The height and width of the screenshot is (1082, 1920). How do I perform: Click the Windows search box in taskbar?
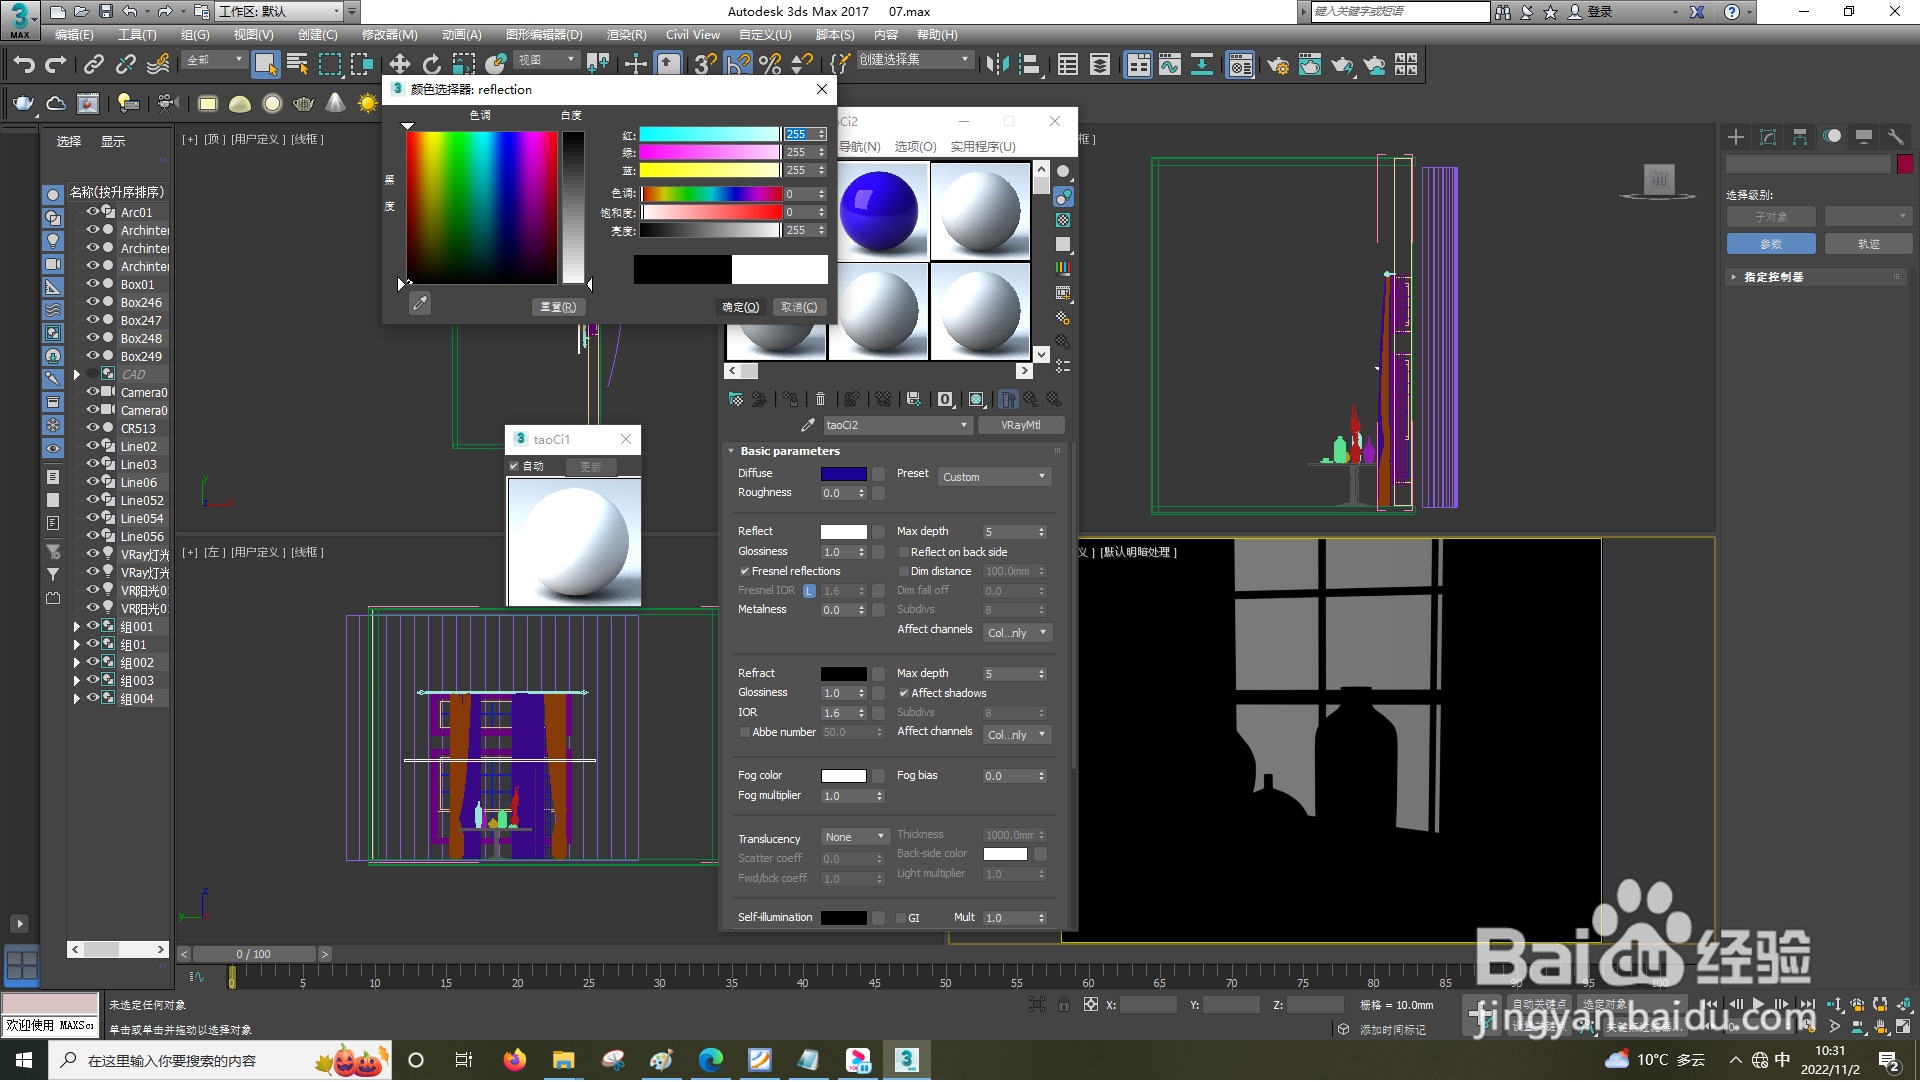220,1062
